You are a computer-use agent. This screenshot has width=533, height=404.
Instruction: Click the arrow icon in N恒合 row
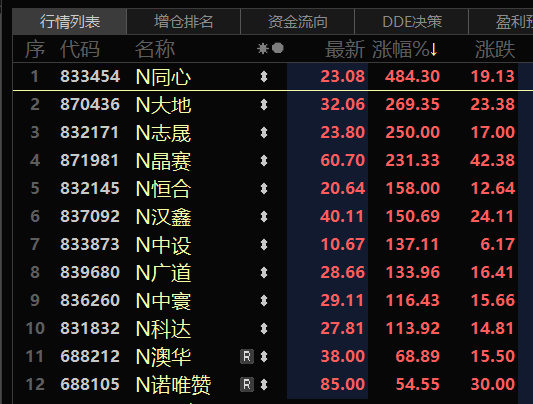264,188
